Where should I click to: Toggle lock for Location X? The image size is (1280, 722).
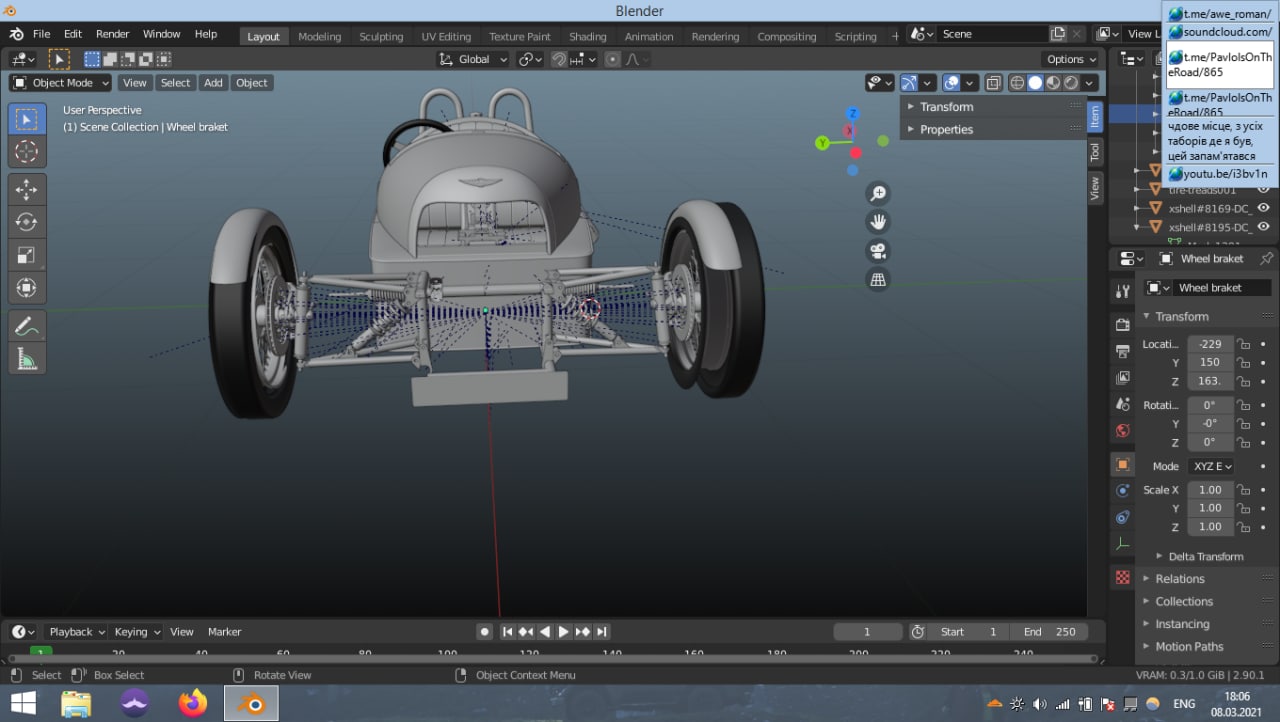[x=1243, y=344]
